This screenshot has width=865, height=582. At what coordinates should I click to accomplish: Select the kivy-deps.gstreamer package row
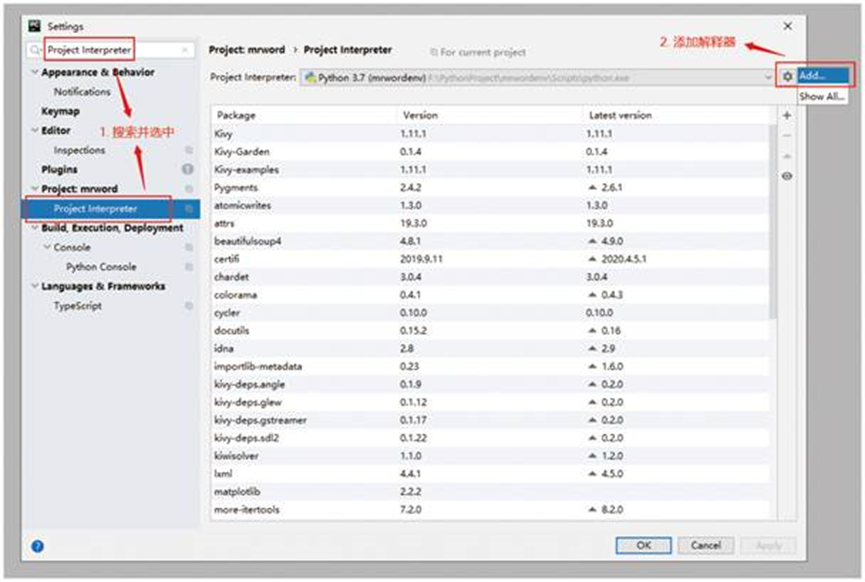pos(490,420)
